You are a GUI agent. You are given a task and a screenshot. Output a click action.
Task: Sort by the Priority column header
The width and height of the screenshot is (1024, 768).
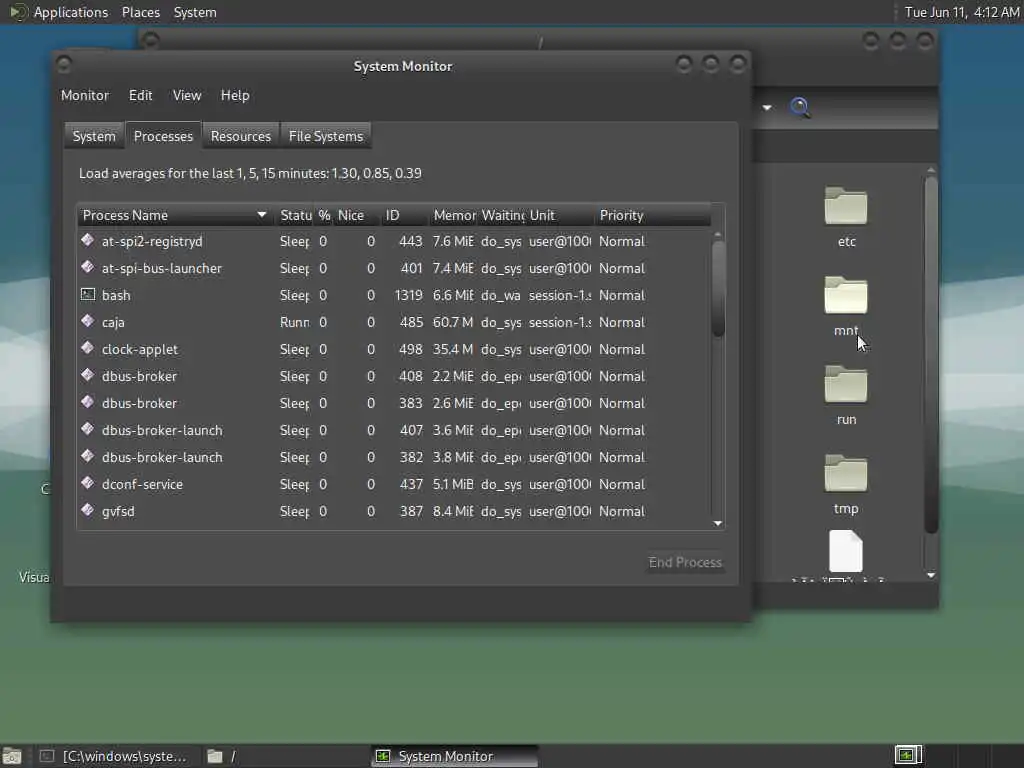653,215
